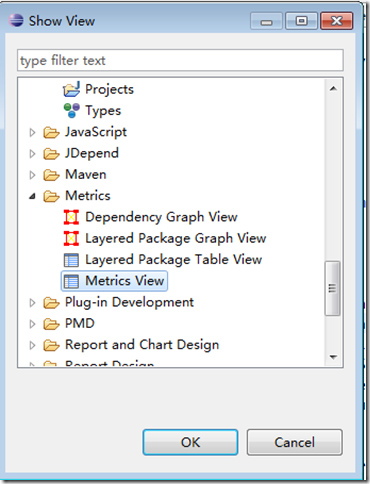
Task: Click the Metrics View table icon
Action: (71, 281)
